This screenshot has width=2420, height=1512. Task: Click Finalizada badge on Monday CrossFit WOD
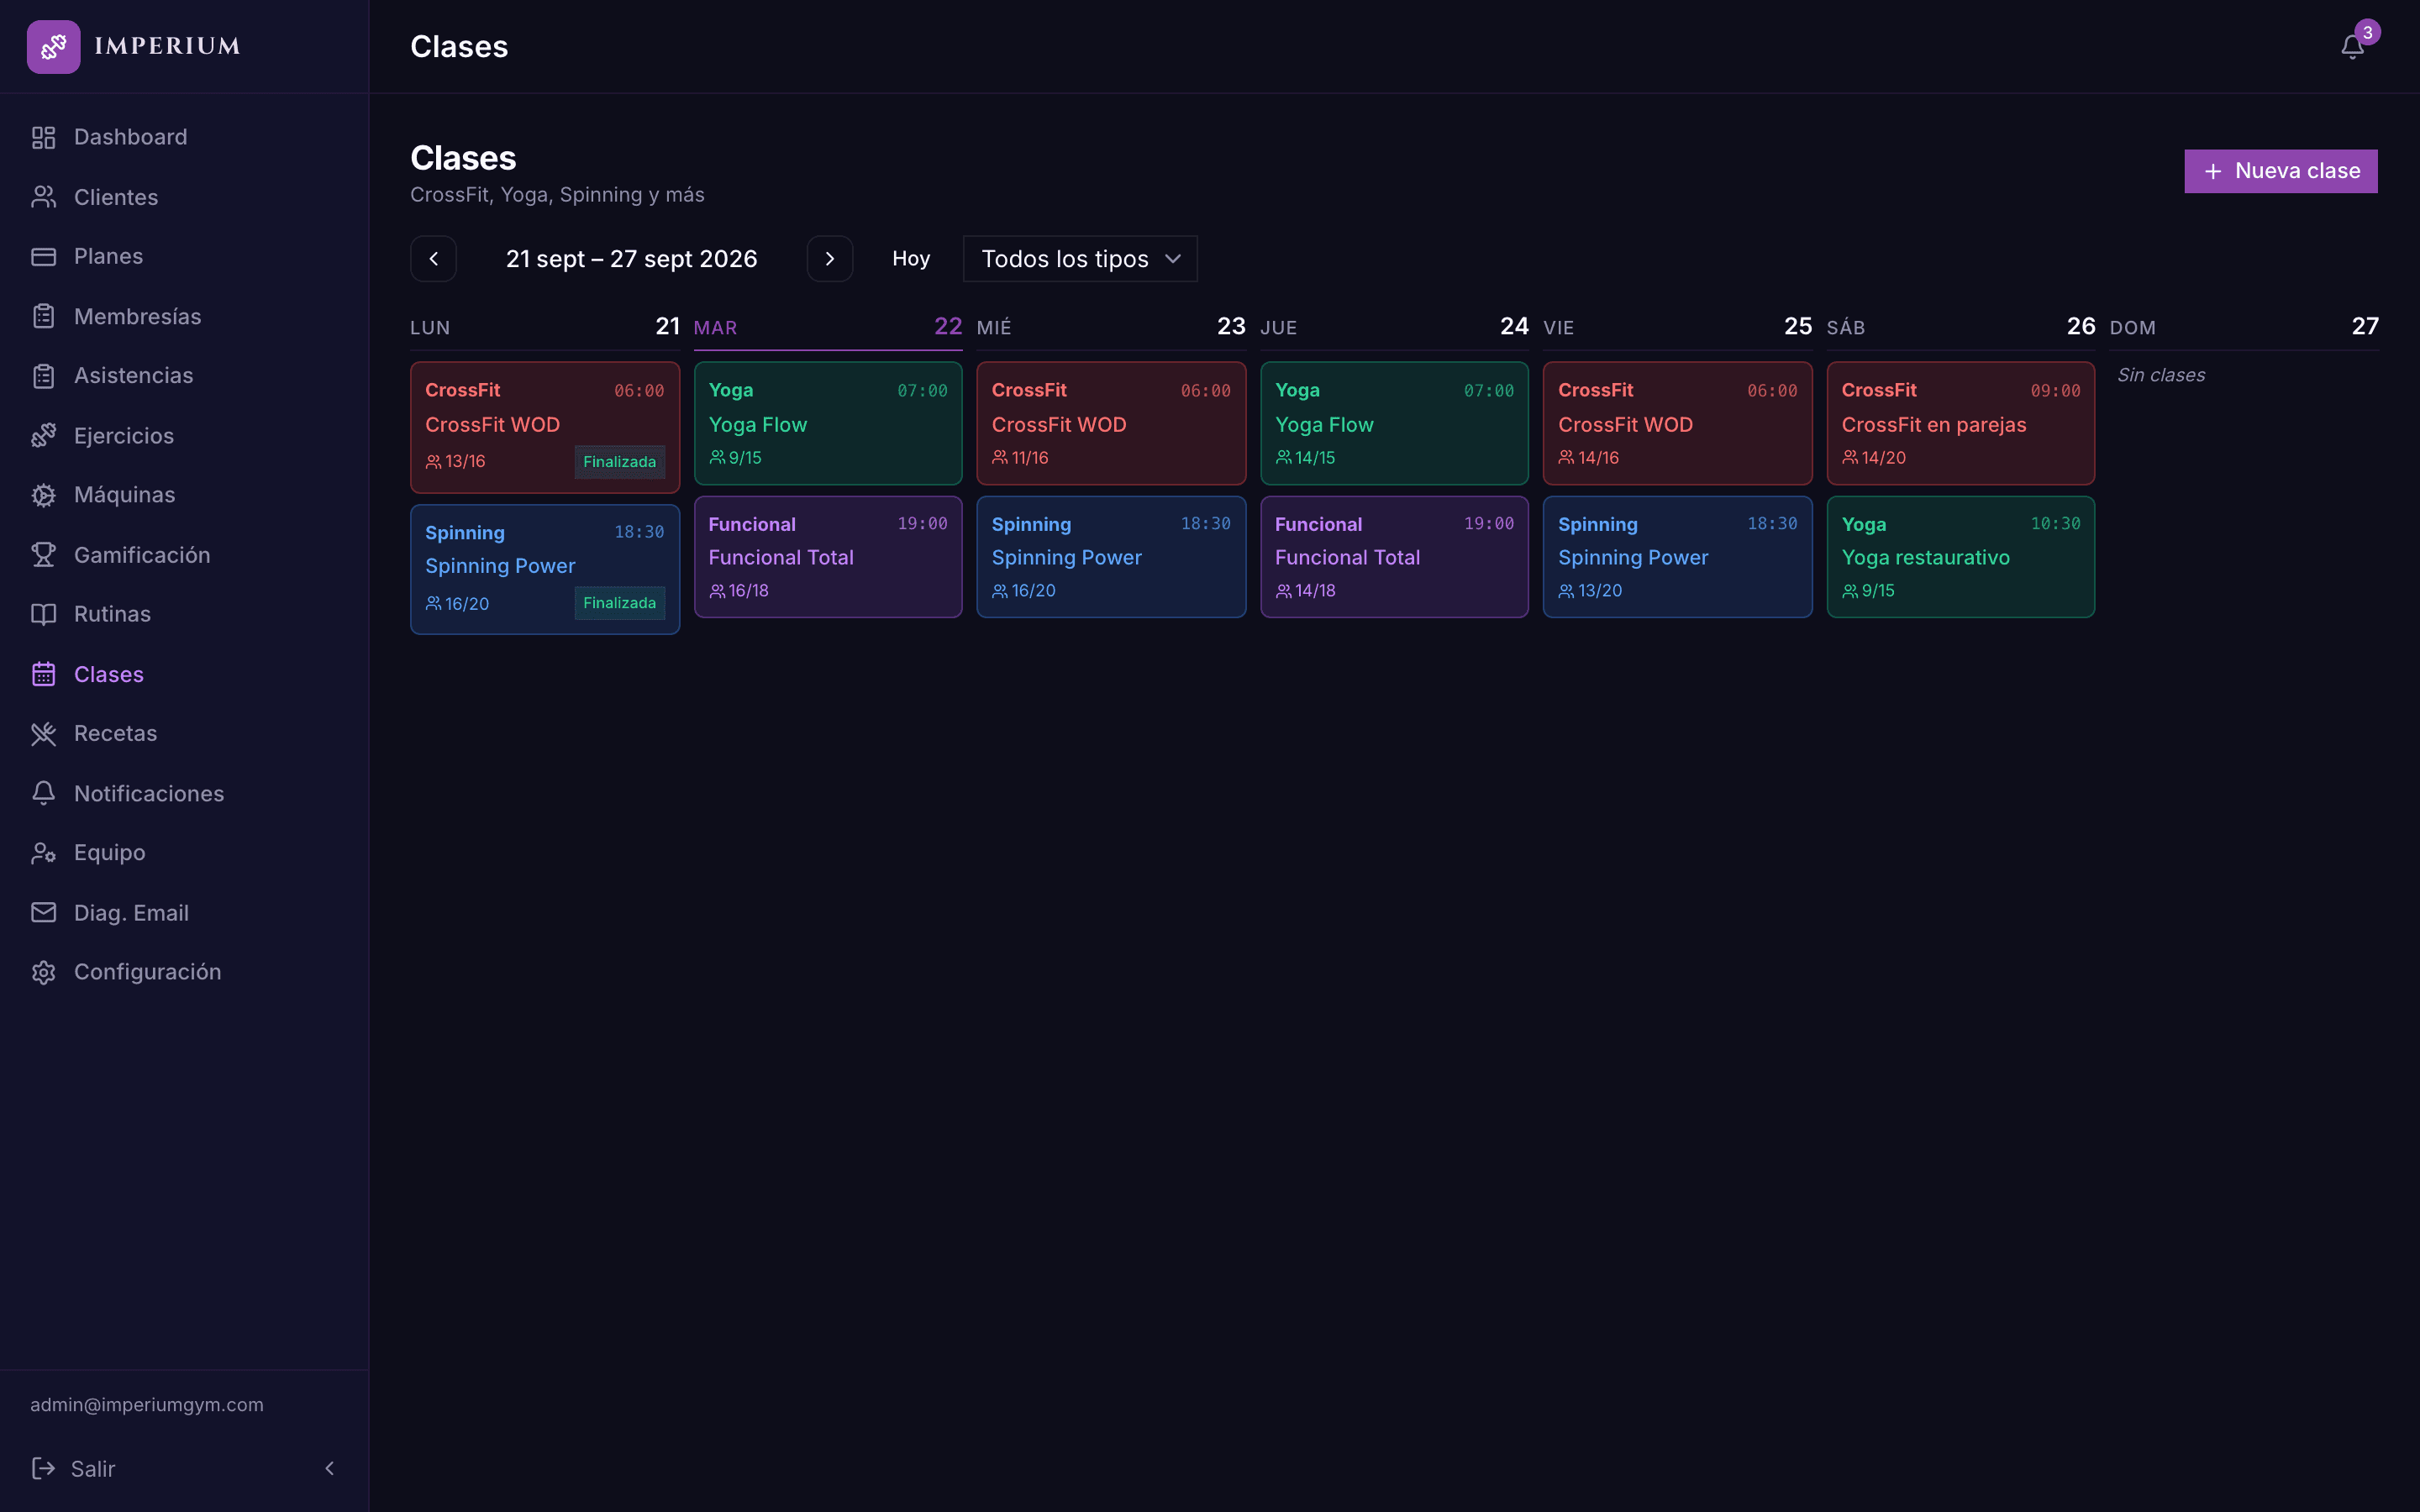[619, 462]
